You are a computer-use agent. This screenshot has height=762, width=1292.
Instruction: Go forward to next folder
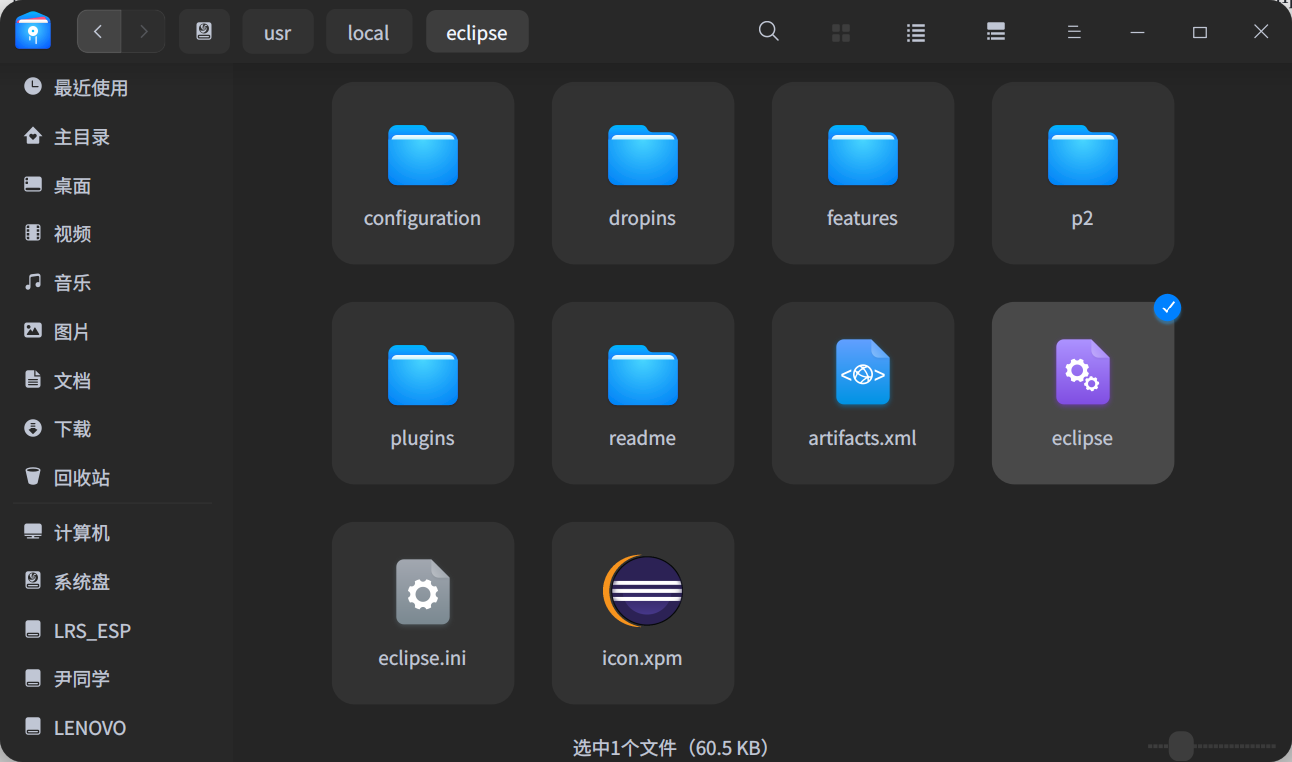[x=143, y=31]
